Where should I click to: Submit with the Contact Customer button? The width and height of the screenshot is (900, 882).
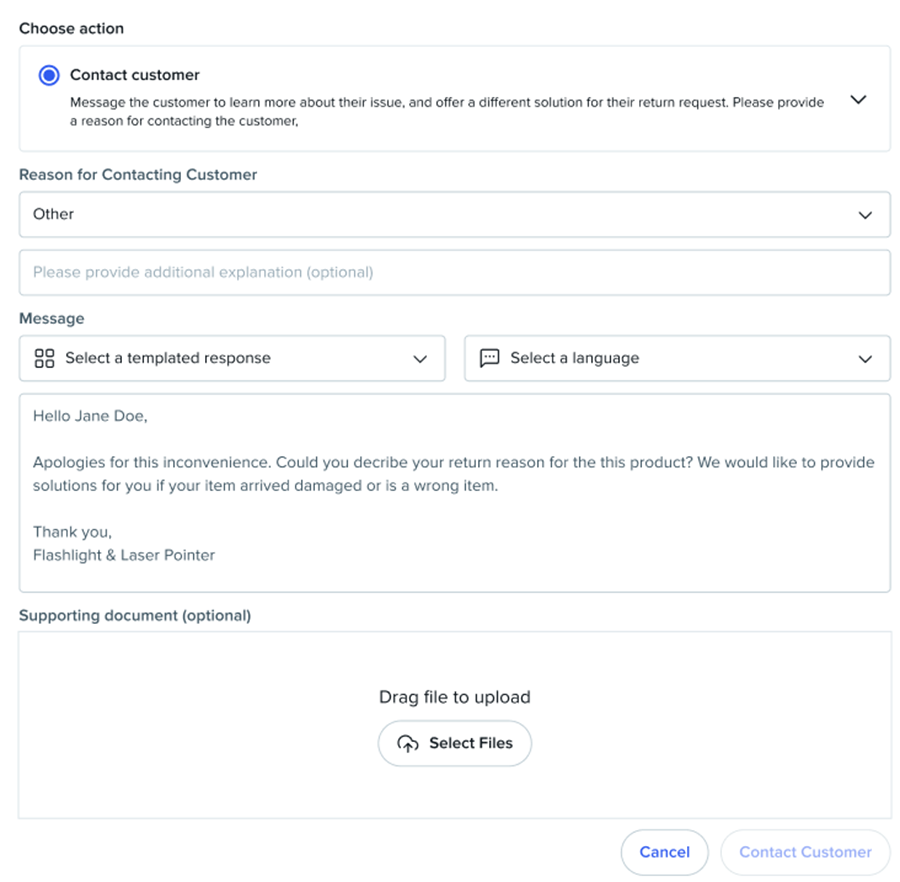click(x=805, y=852)
